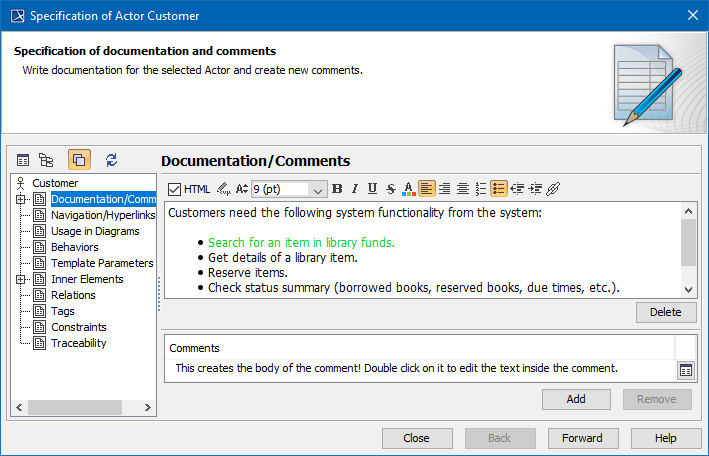Apply italic formatting to text
Screen dimensions: 709x456
(x=355, y=188)
